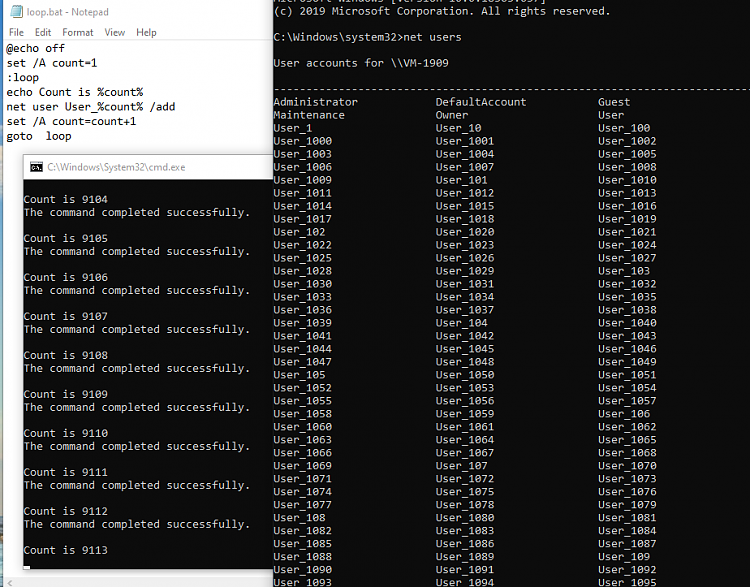Click 'Count is 9108' in the cmd window
This screenshot has width=750, height=587.
(66, 355)
